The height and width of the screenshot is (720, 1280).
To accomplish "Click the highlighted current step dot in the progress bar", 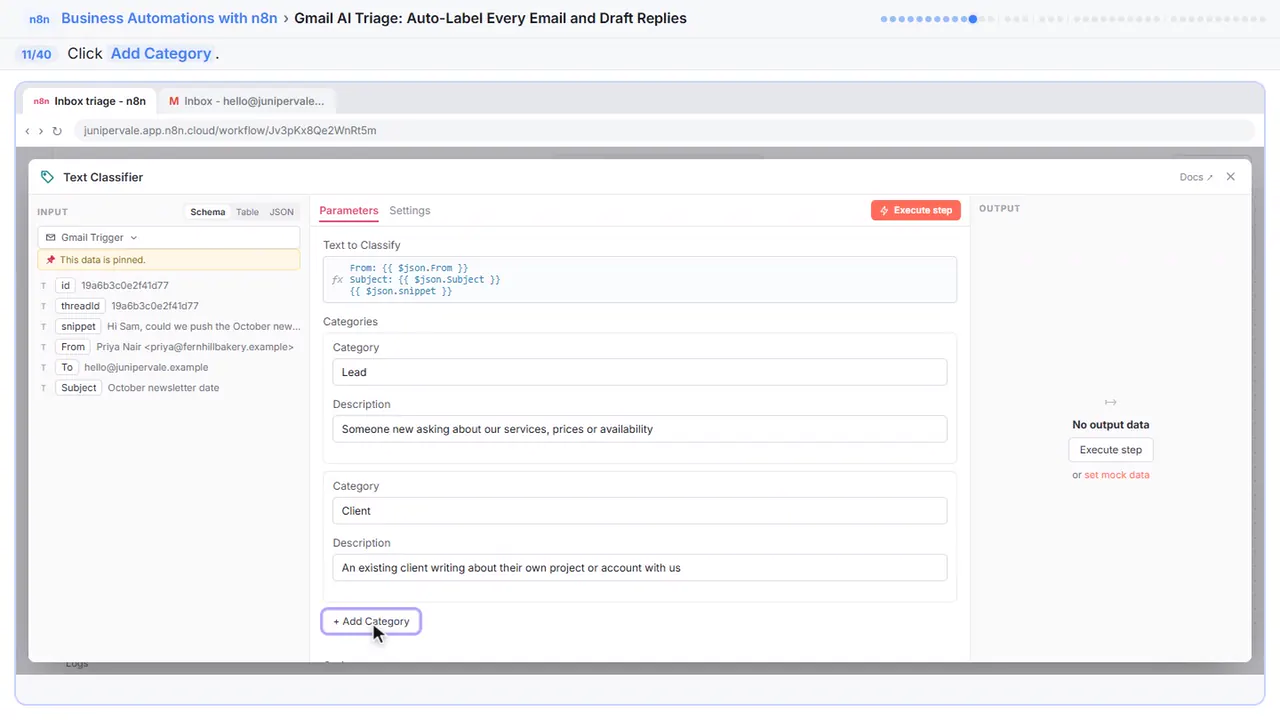I will 973,19.
